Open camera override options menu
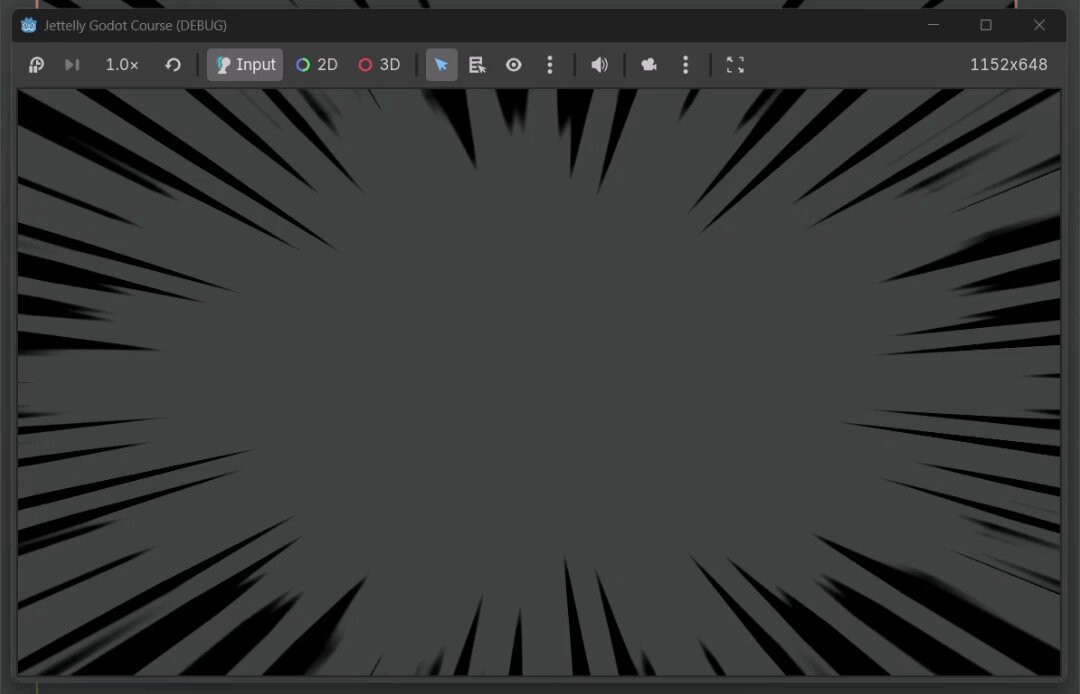 685,65
